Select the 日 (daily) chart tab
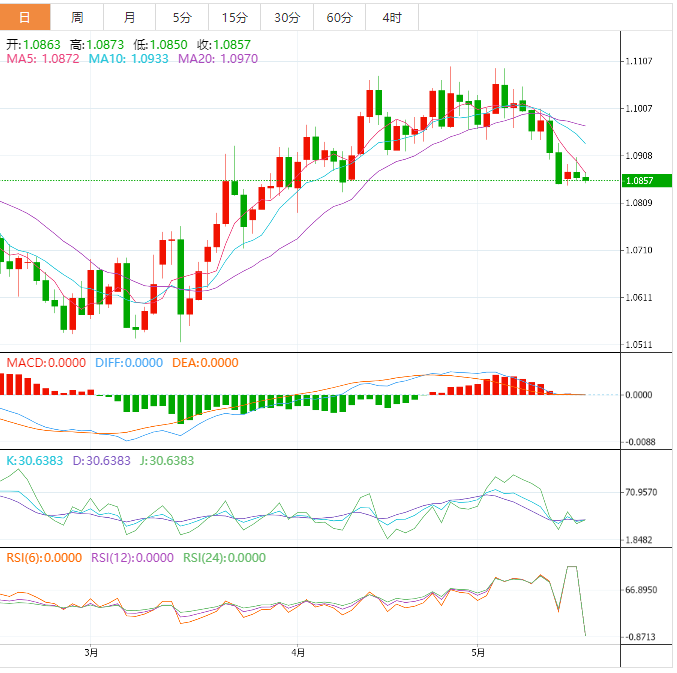 click(x=25, y=17)
